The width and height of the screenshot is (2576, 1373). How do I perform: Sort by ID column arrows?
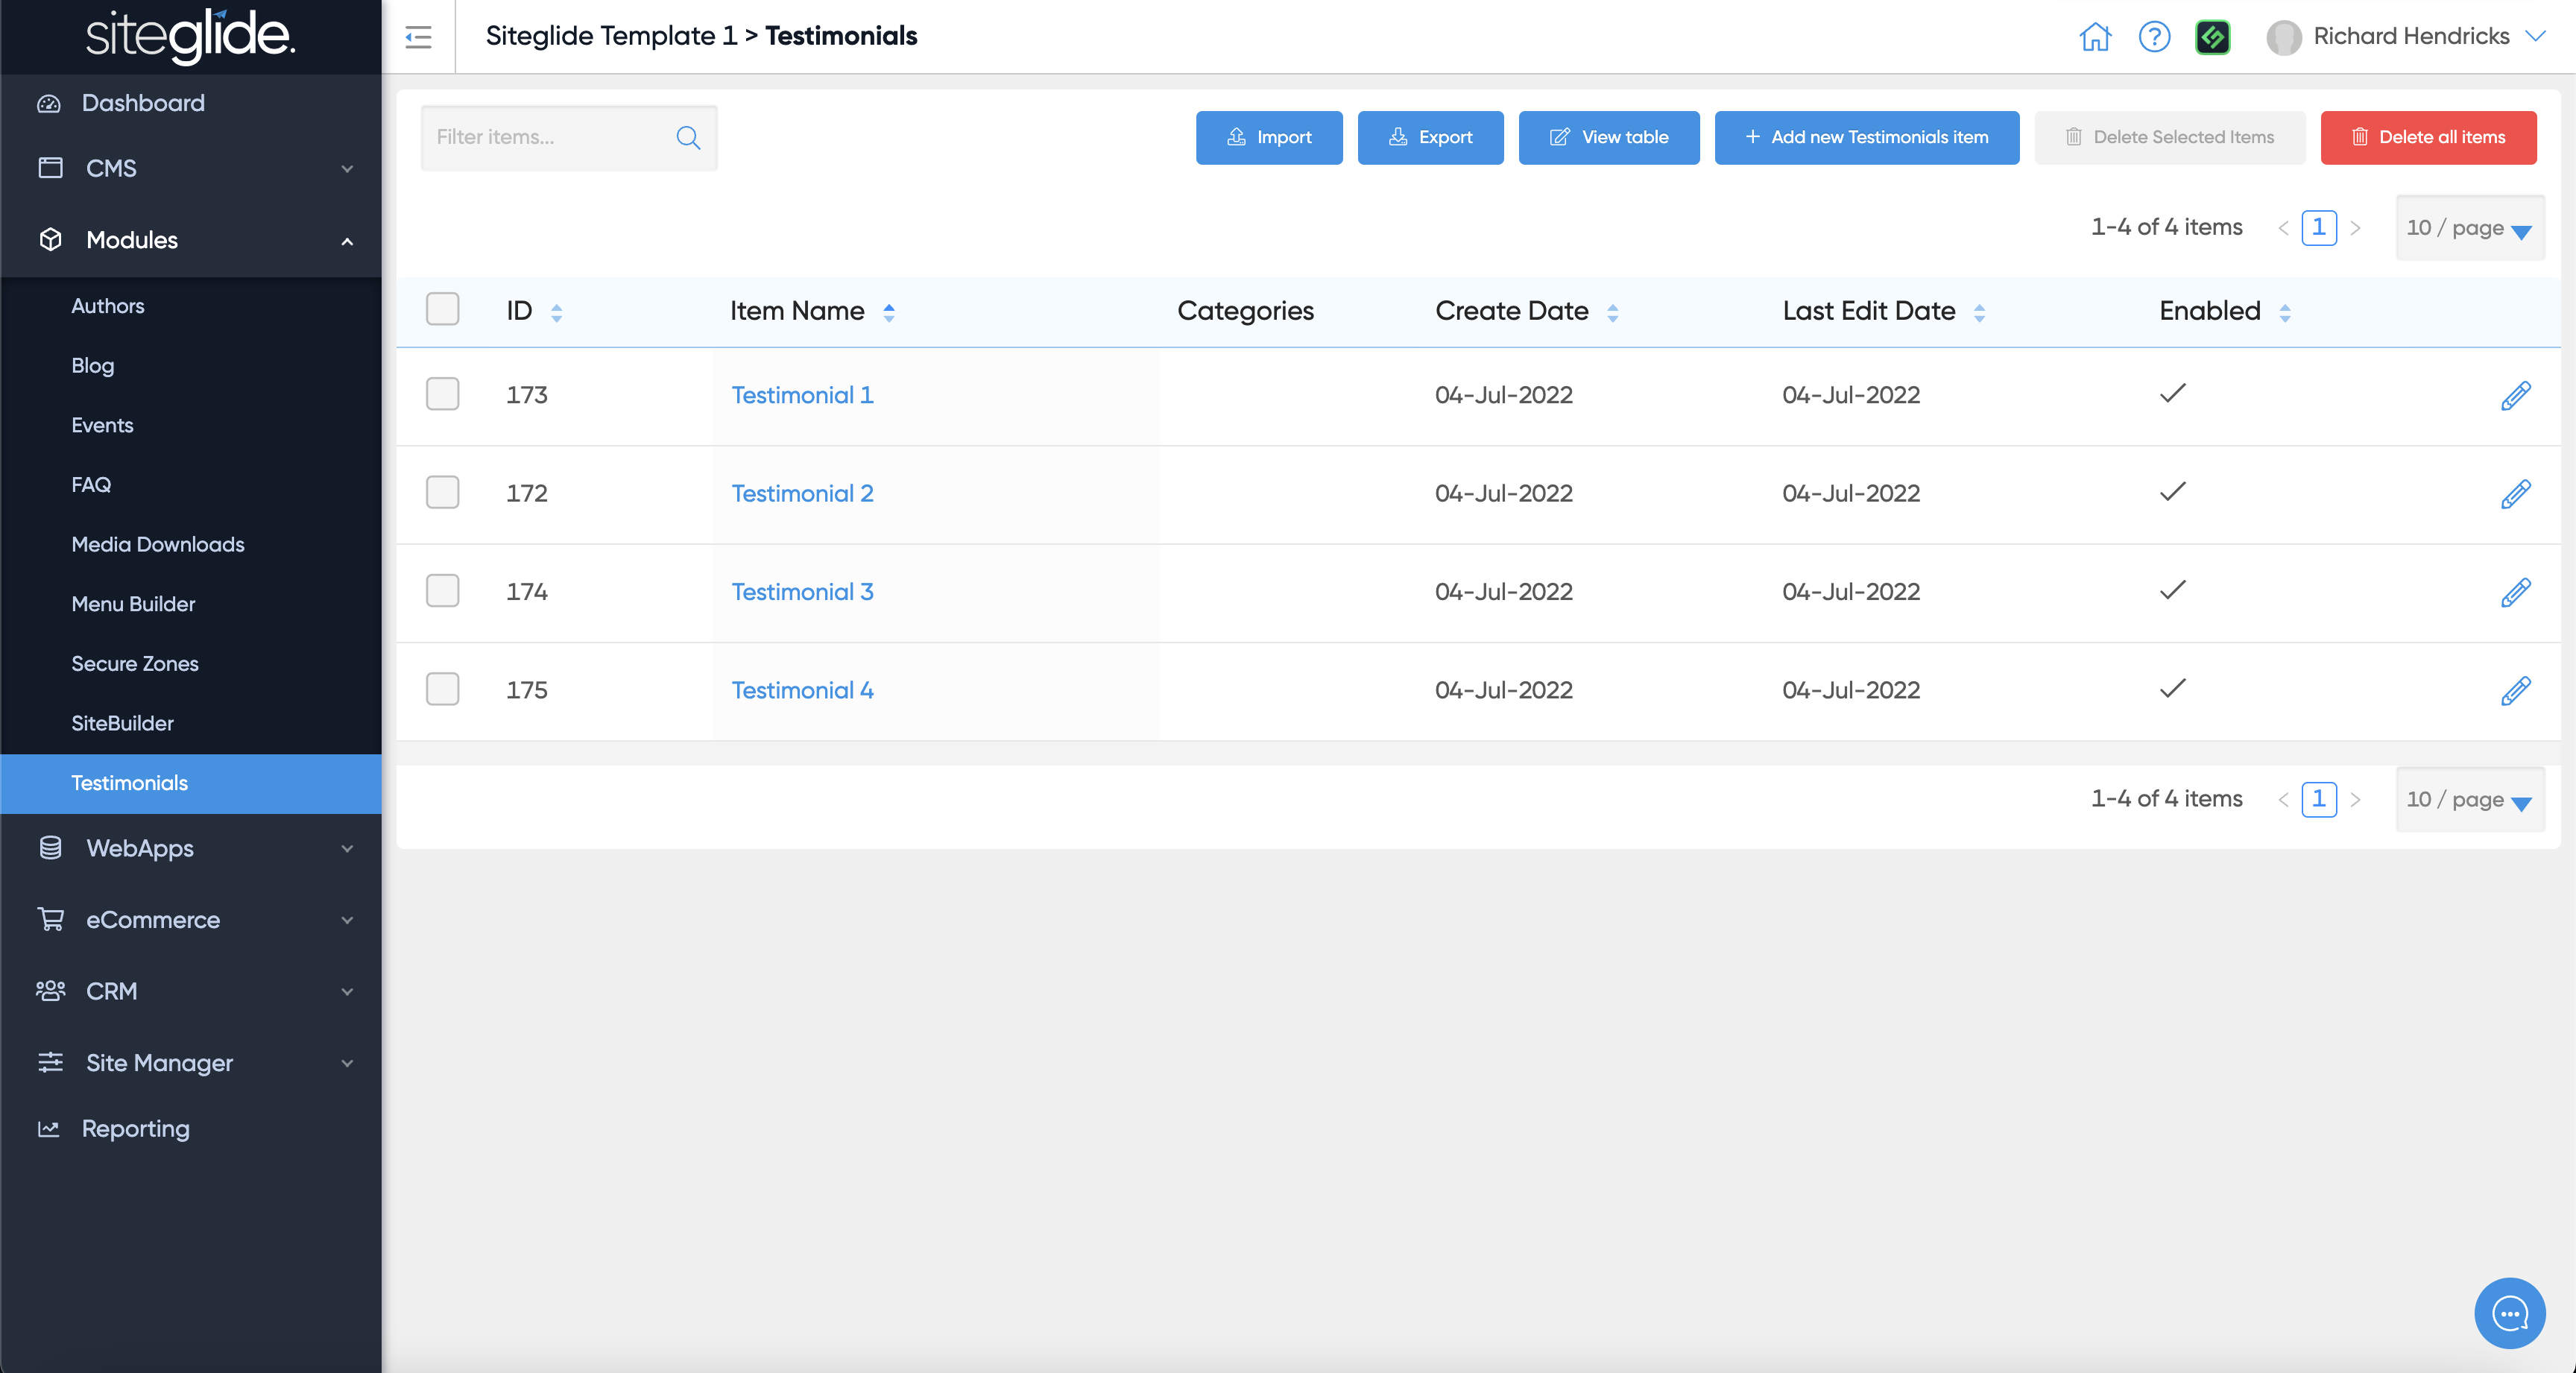557,312
